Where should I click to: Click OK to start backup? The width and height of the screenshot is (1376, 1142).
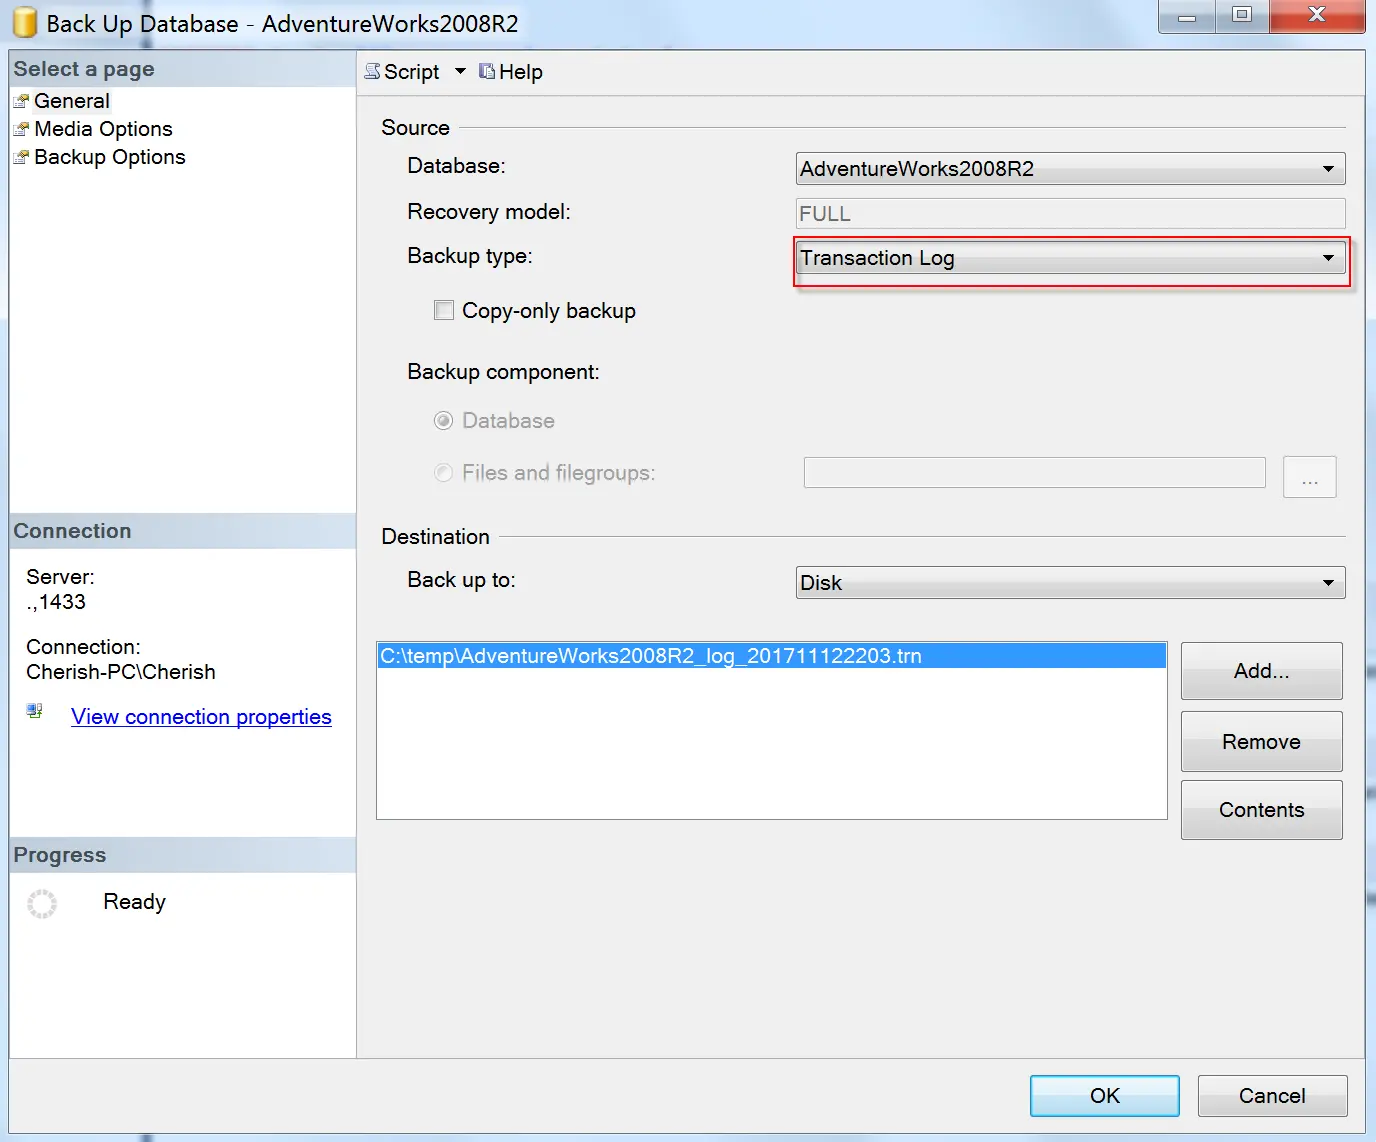pos(1105,1096)
